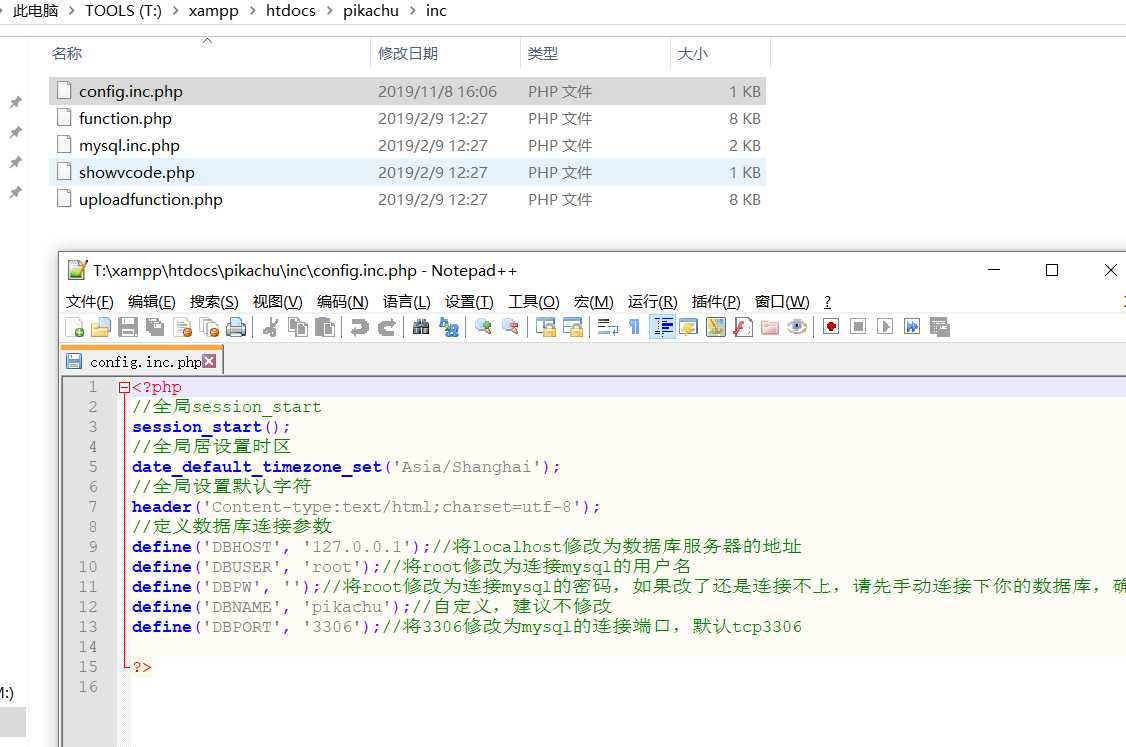Click the Undo arrow icon
1126x747 pixels.
[x=359, y=328]
